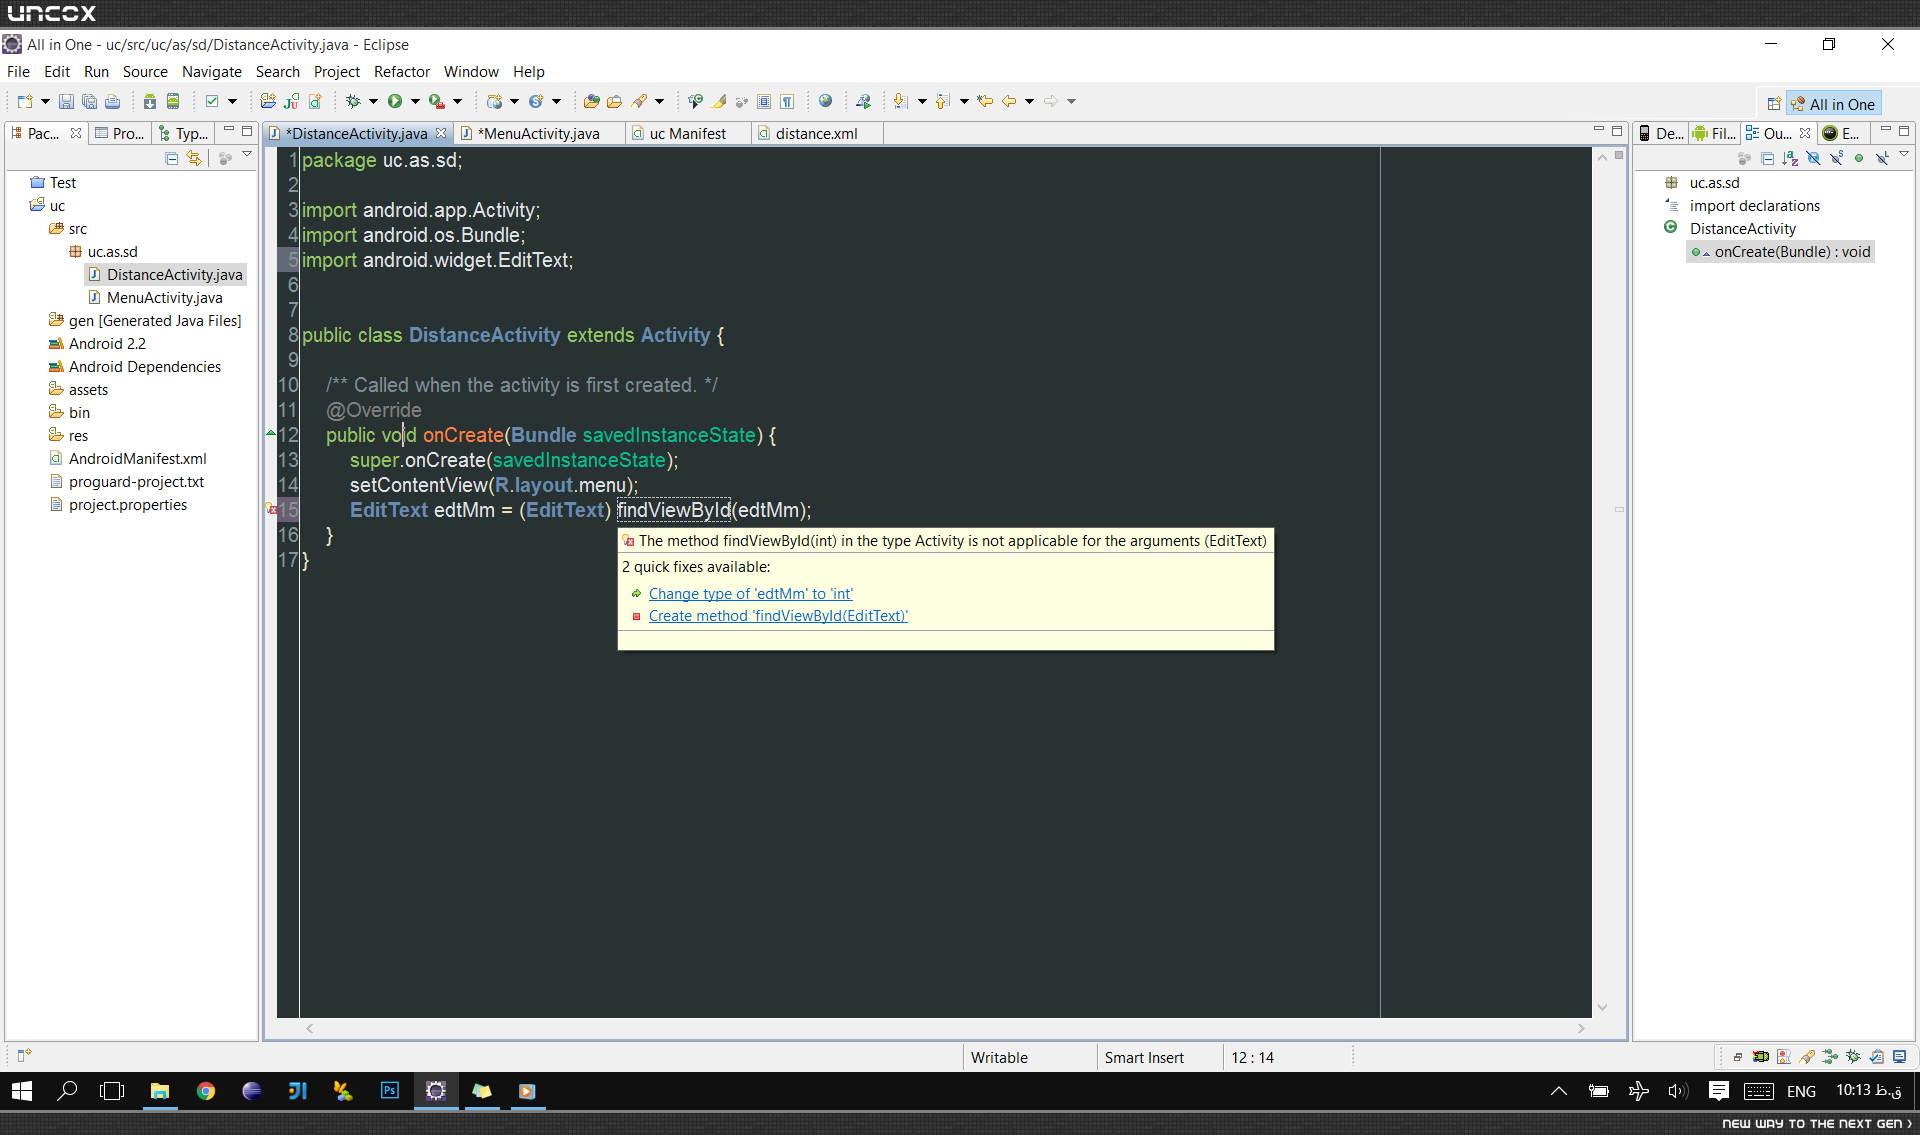Click the web browser globe icon

coord(825,101)
